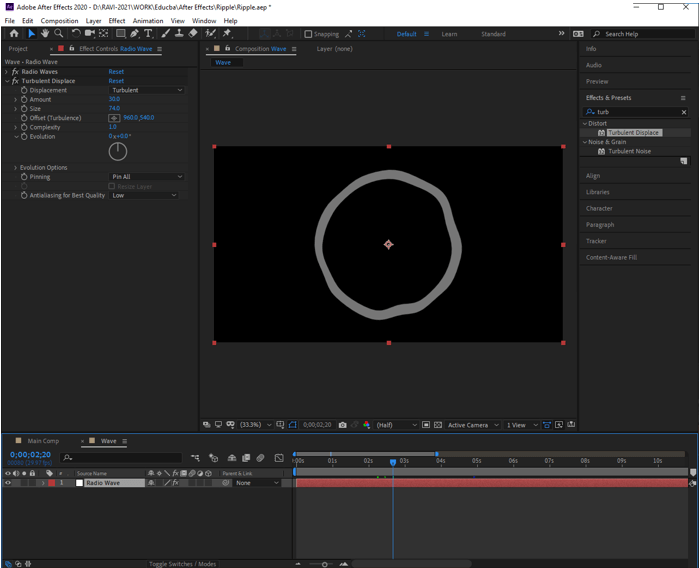Toggle the Complexity stopwatch
700x568 pixels.
(x=24, y=127)
